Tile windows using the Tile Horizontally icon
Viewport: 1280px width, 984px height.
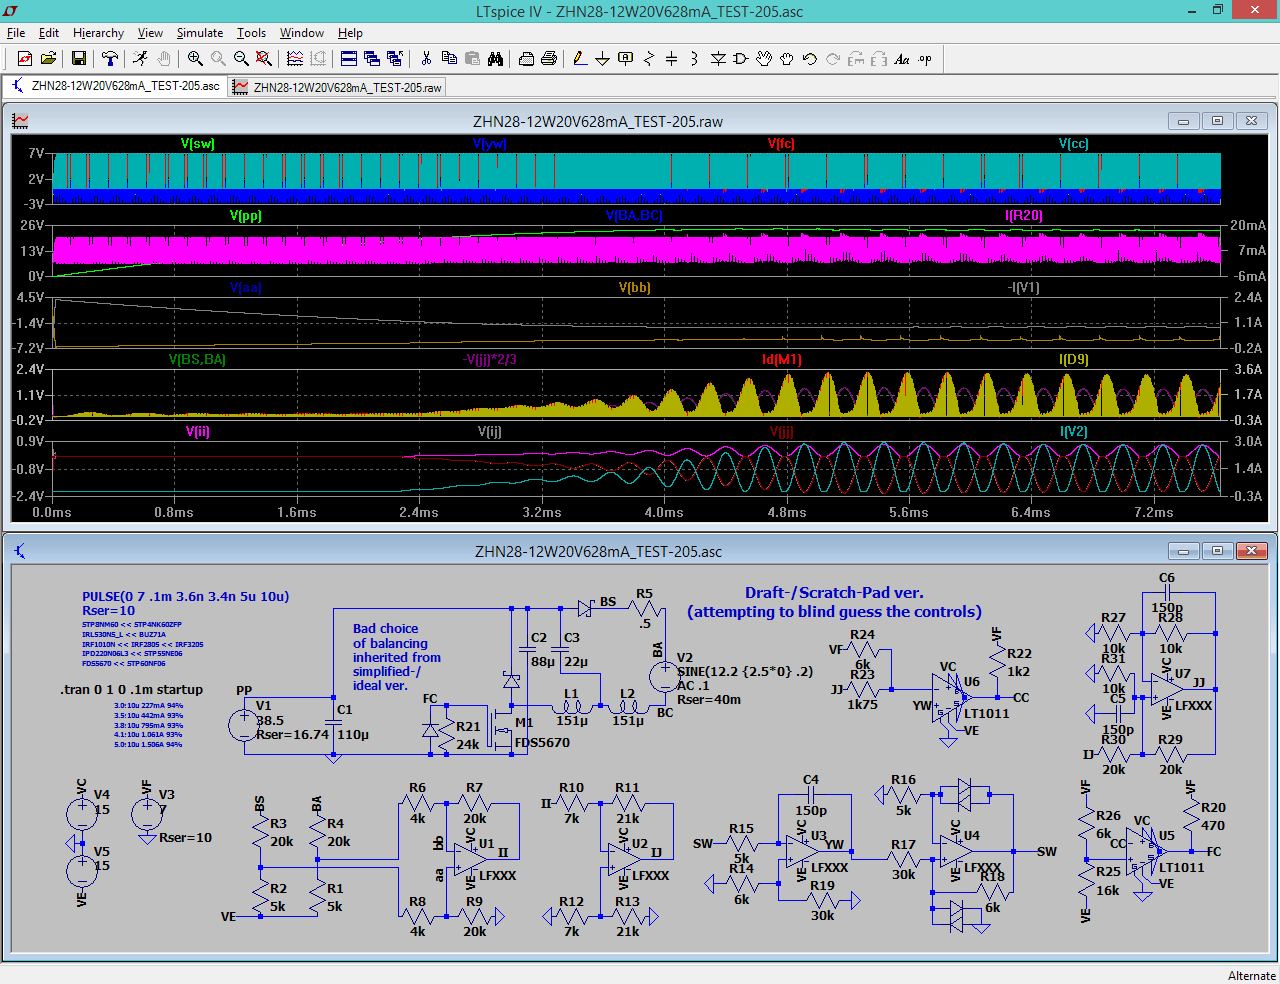pyautogui.click(x=349, y=59)
